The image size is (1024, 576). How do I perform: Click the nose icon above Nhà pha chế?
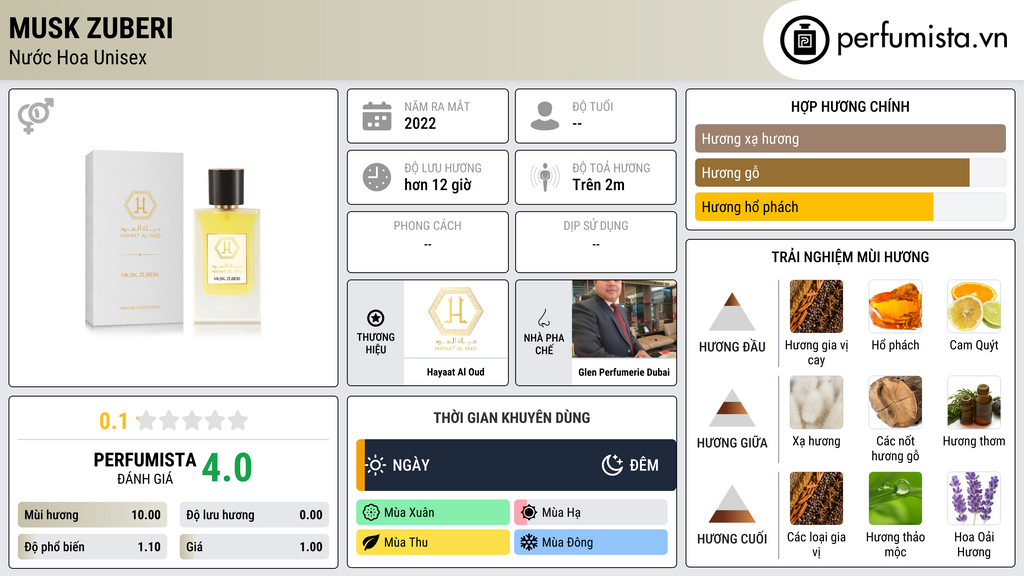(543, 318)
